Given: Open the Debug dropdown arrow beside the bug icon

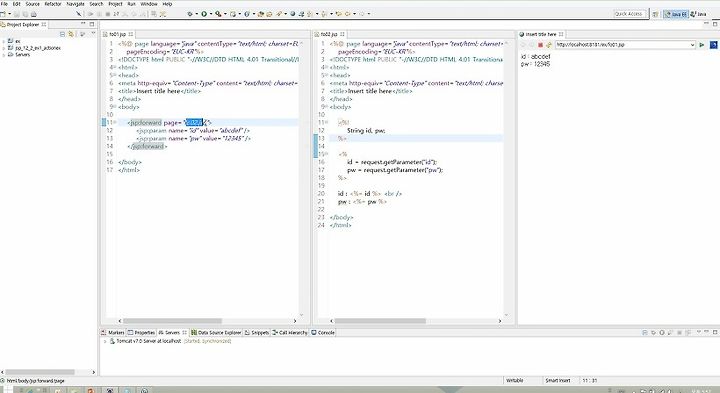Looking at the screenshot, I should click(x=197, y=14).
